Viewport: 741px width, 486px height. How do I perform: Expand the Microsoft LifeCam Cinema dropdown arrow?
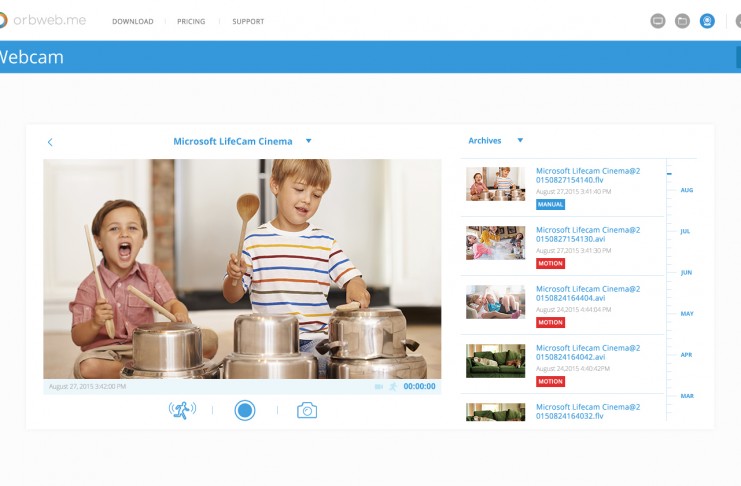(x=309, y=141)
